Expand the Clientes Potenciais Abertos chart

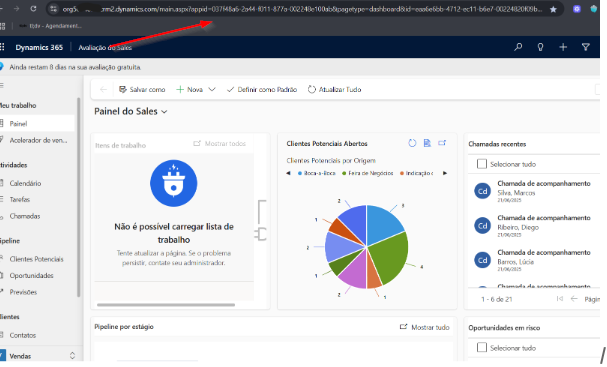(x=442, y=143)
